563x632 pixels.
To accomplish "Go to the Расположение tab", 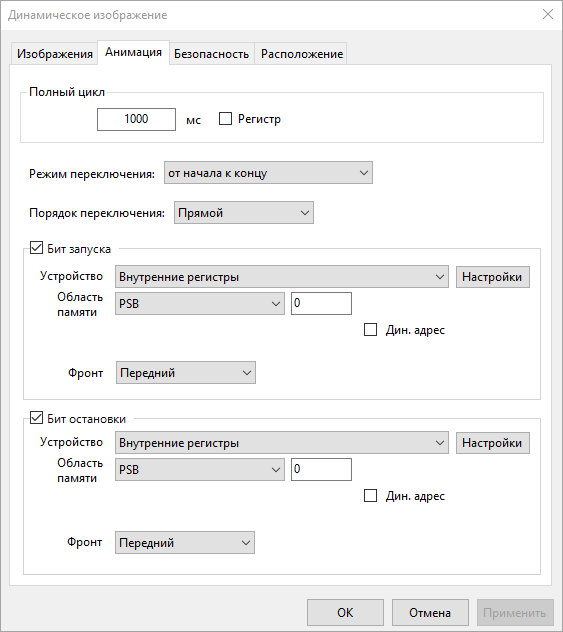I will coord(301,54).
